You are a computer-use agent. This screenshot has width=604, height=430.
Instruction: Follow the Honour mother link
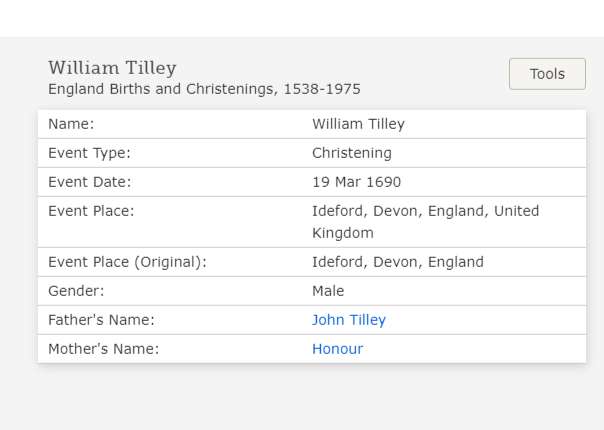pos(337,349)
